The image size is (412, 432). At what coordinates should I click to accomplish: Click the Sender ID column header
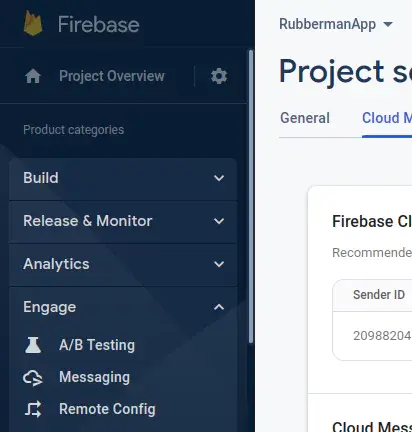[x=379, y=295]
